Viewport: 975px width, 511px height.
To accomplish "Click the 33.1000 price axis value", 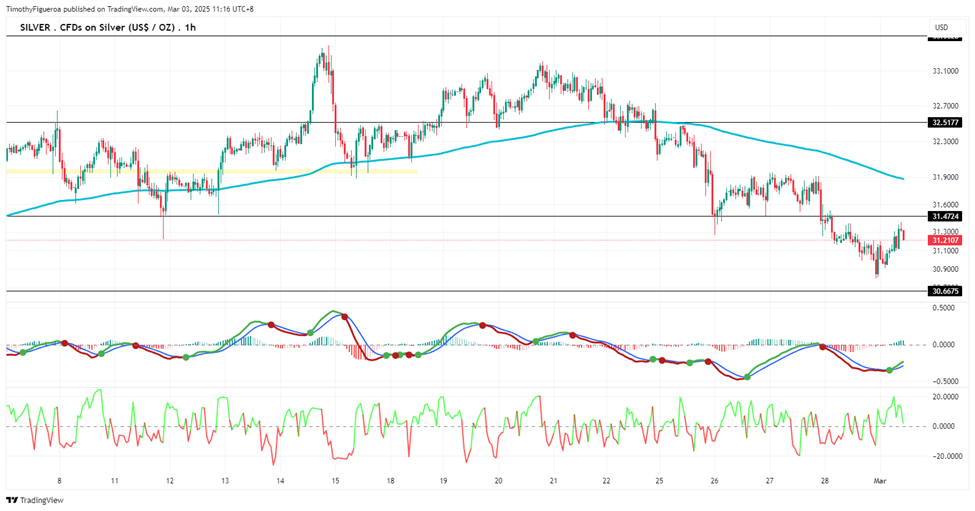I will click(945, 71).
